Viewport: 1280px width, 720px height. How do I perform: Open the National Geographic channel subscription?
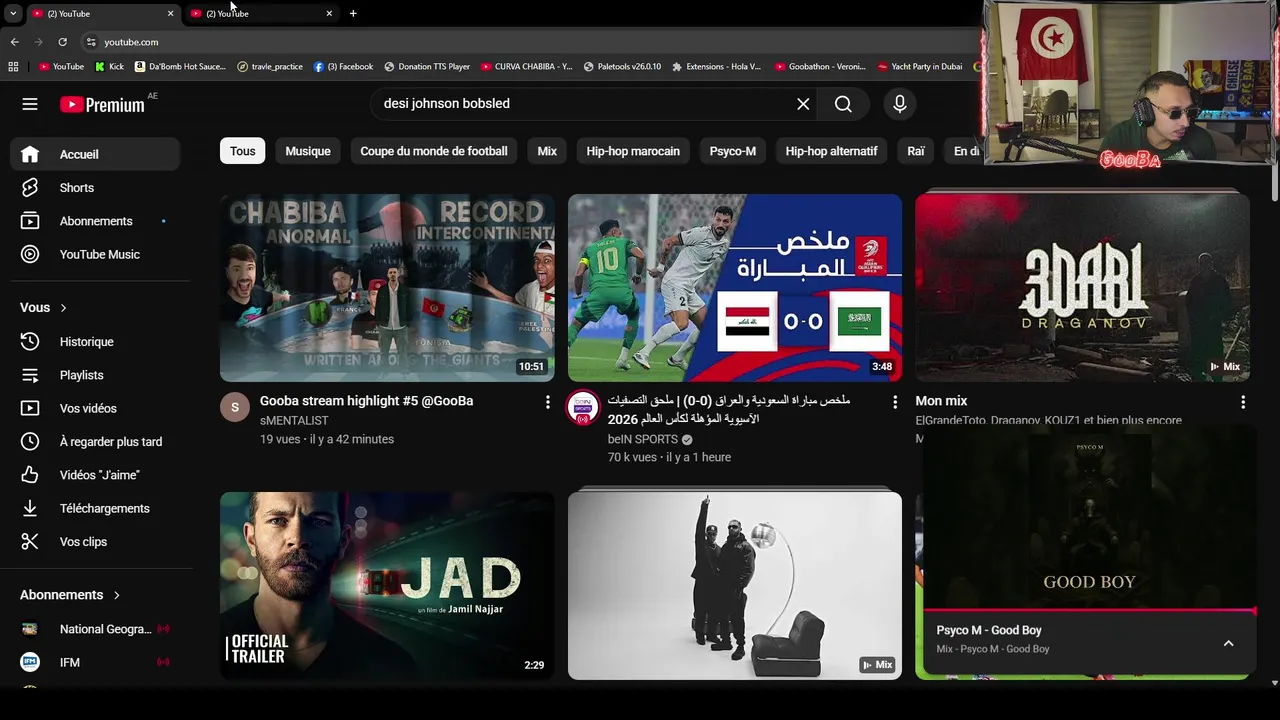click(95, 629)
